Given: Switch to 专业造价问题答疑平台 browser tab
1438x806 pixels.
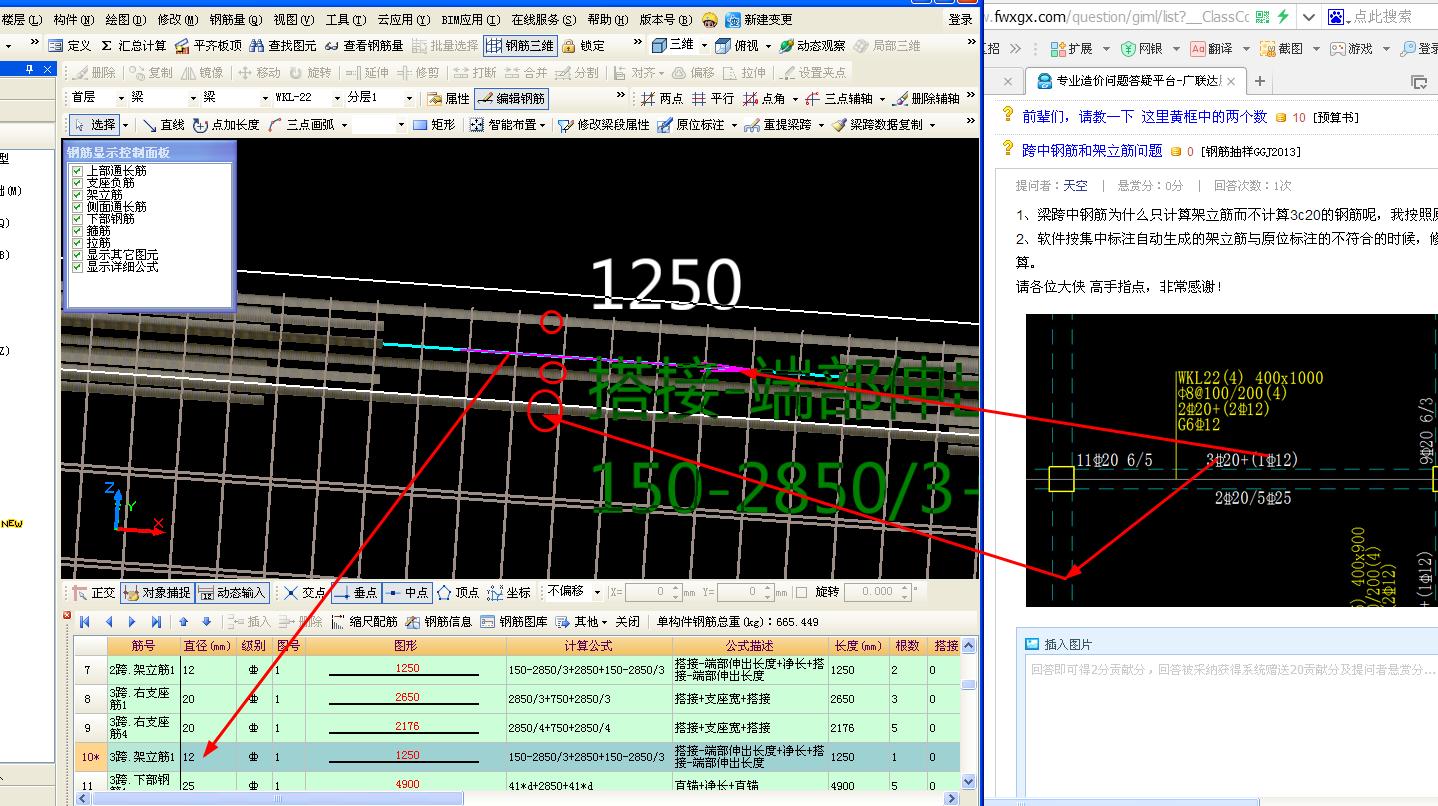Looking at the screenshot, I should coord(1135,81).
